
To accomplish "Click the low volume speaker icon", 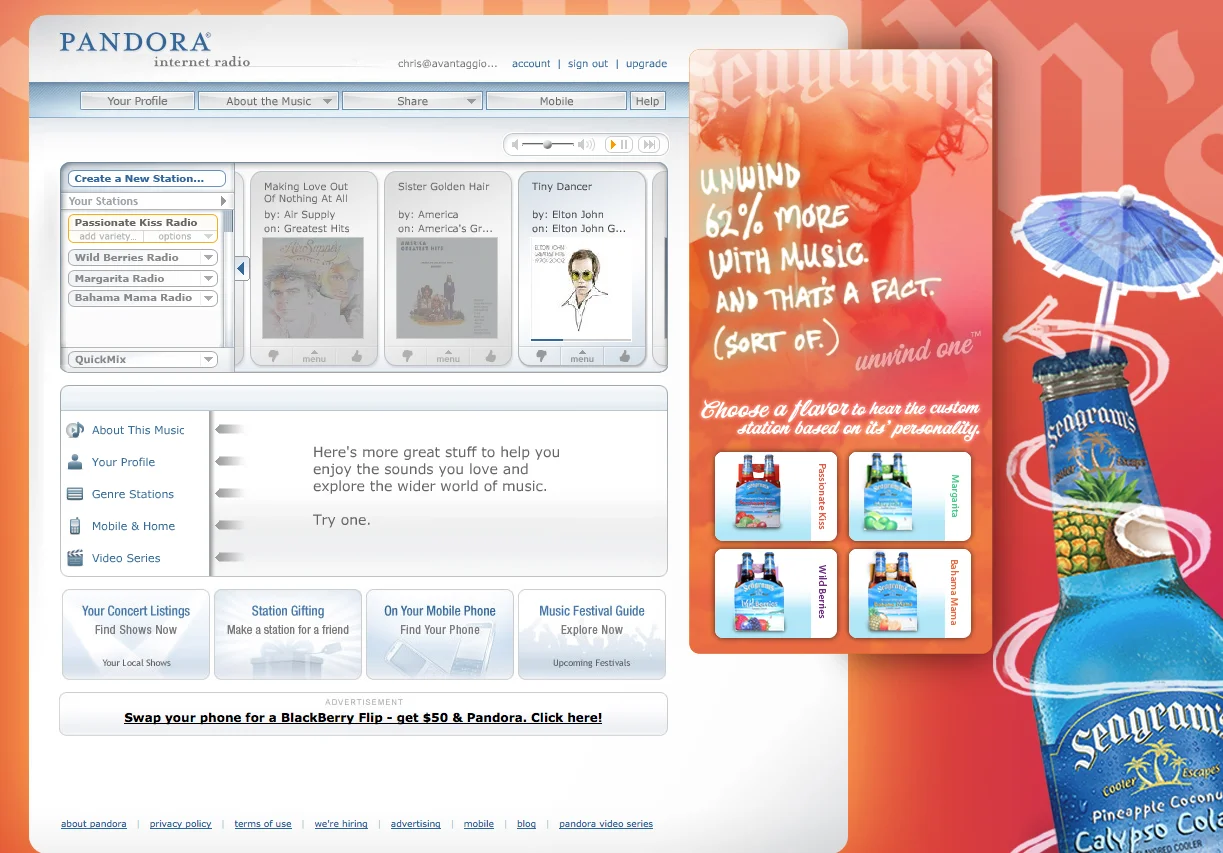I will pyautogui.click(x=516, y=145).
